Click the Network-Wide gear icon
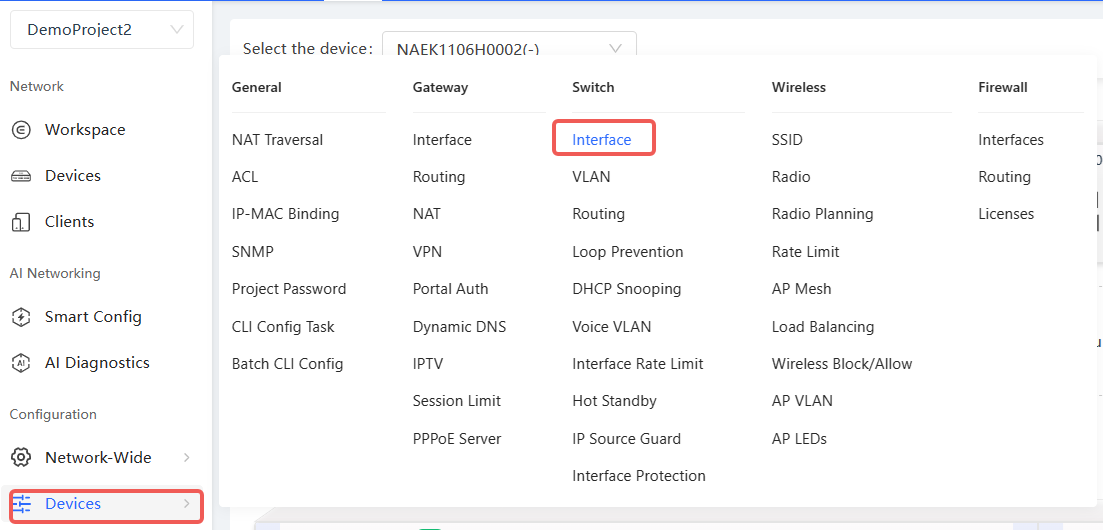Viewport: 1103px width, 530px height. point(21,458)
